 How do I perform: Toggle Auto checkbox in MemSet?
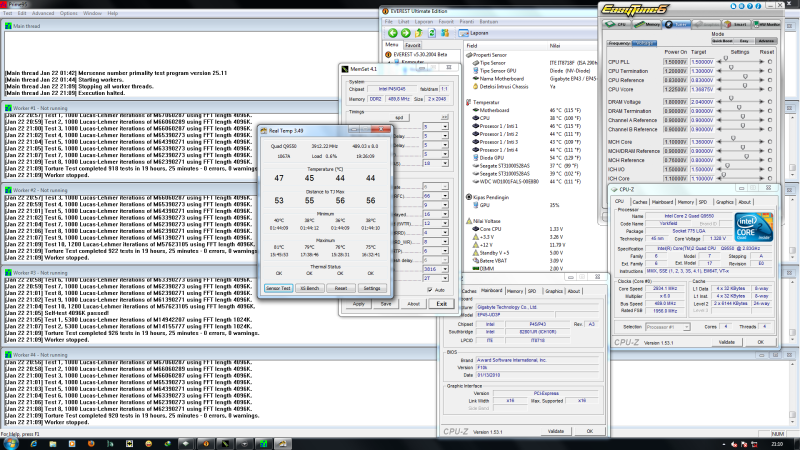click(430, 290)
